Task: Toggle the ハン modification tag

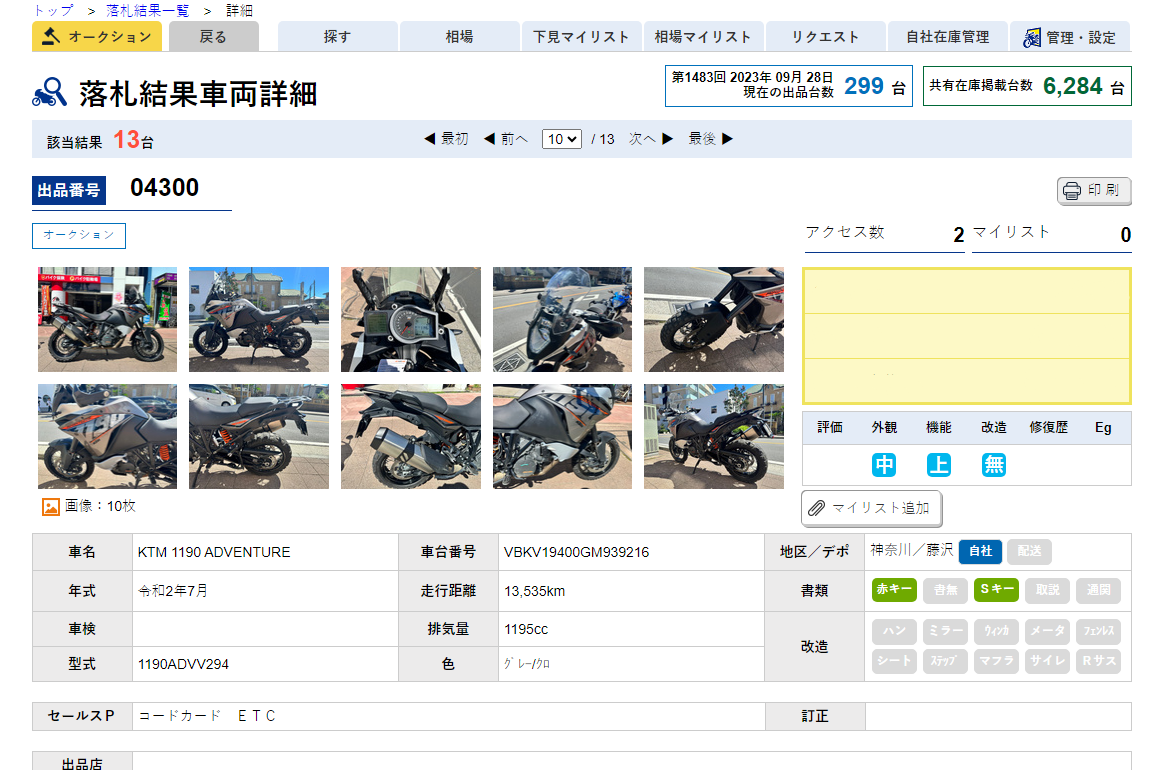Action: (894, 632)
